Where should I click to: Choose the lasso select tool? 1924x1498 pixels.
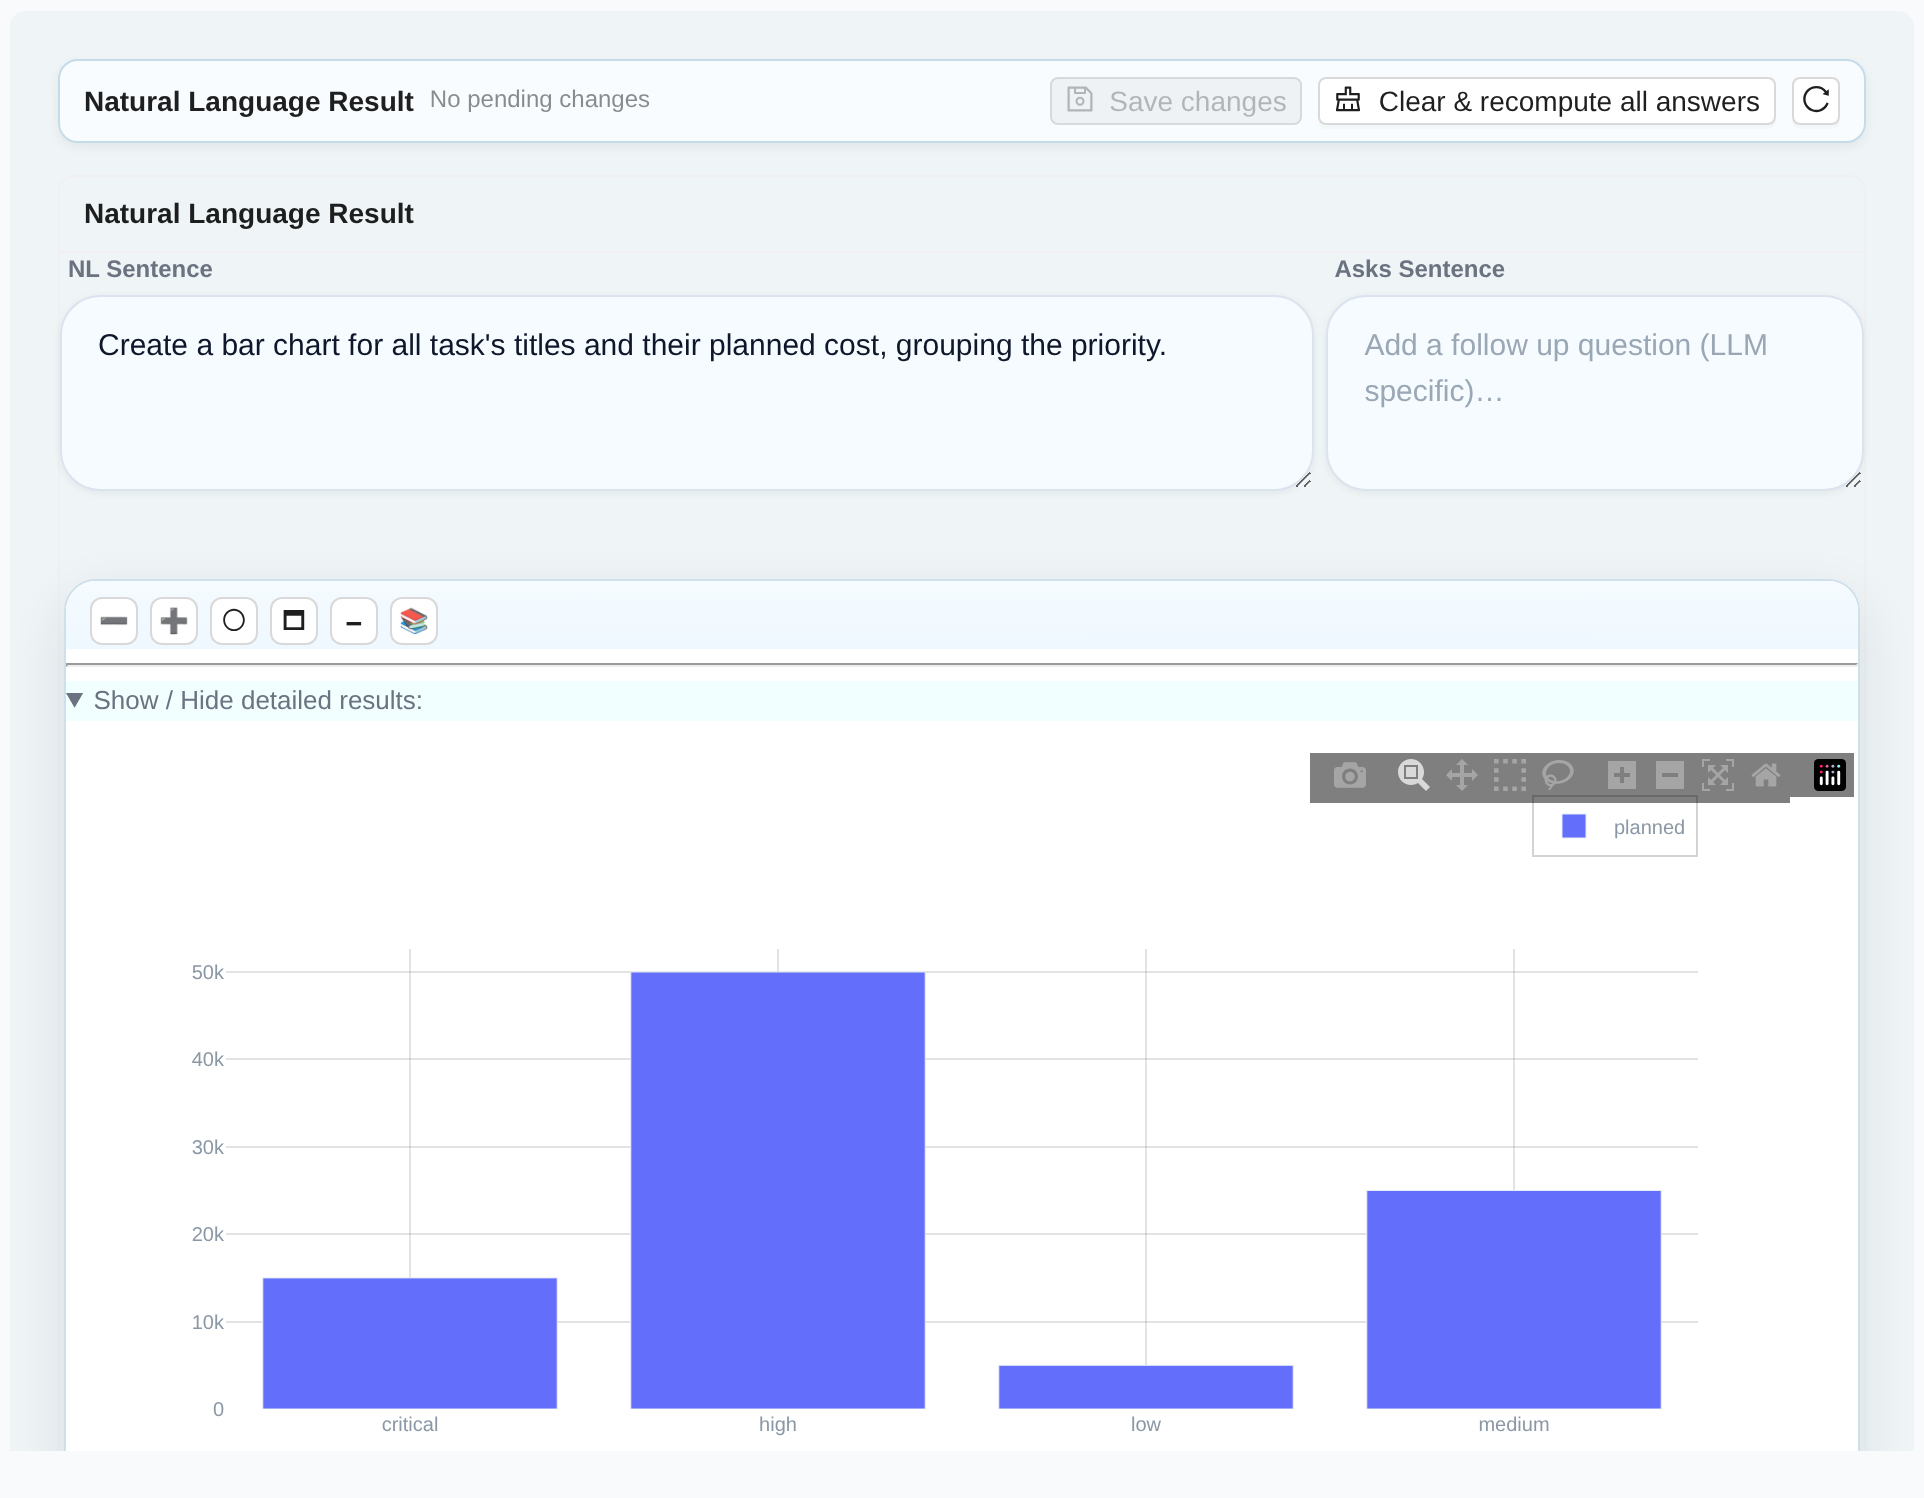click(1558, 776)
